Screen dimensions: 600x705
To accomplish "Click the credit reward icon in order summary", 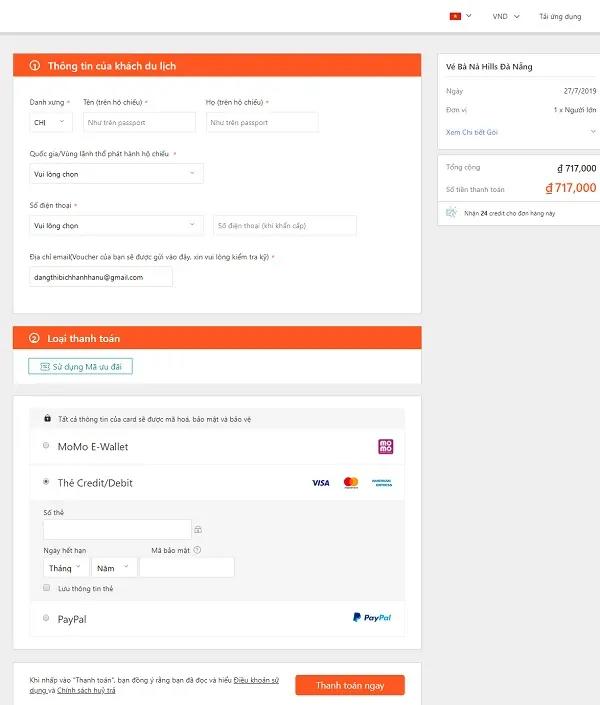I will point(451,213).
